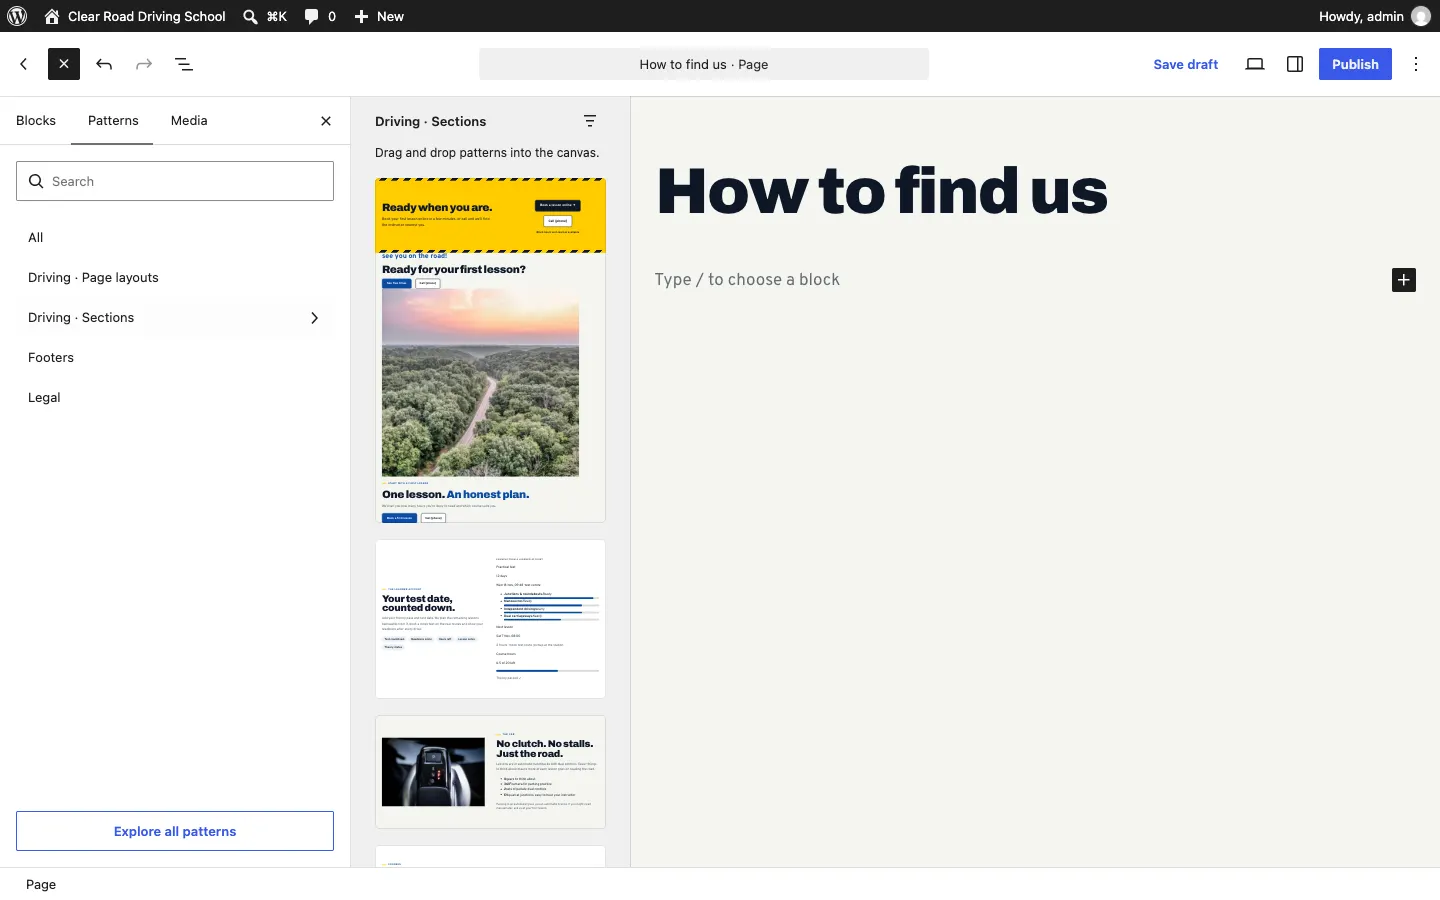The height and width of the screenshot is (900, 1440).
Task: Open the New content menu
Action: click(x=380, y=16)
